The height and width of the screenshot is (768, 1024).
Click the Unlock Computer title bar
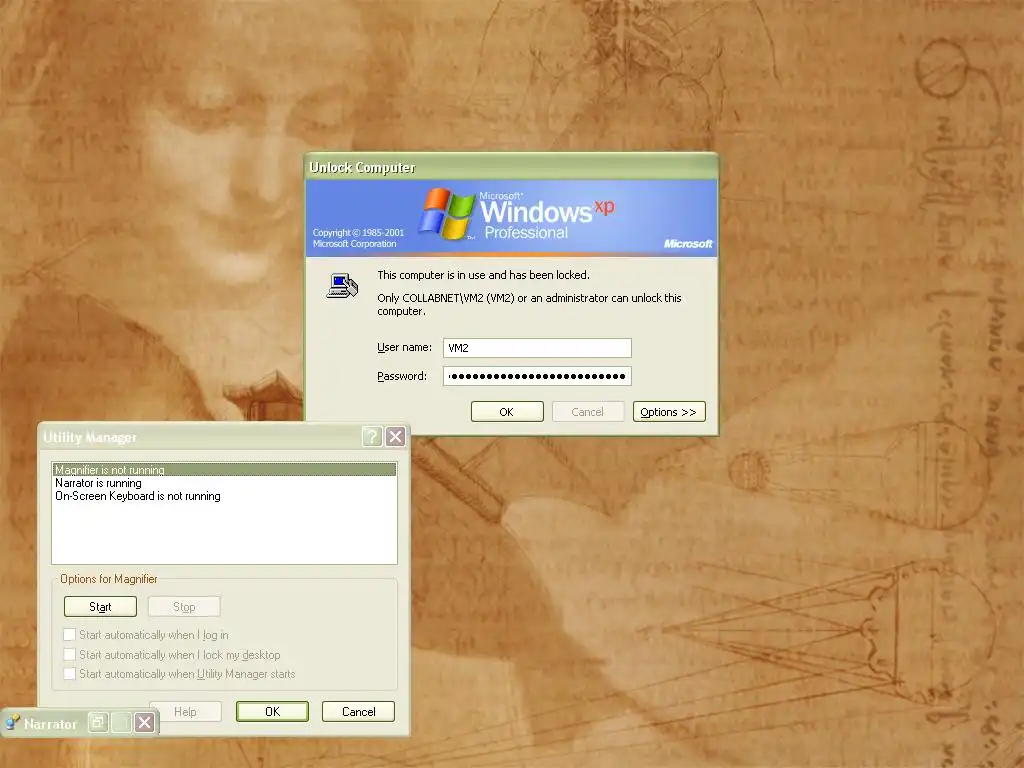pos(511,167)
